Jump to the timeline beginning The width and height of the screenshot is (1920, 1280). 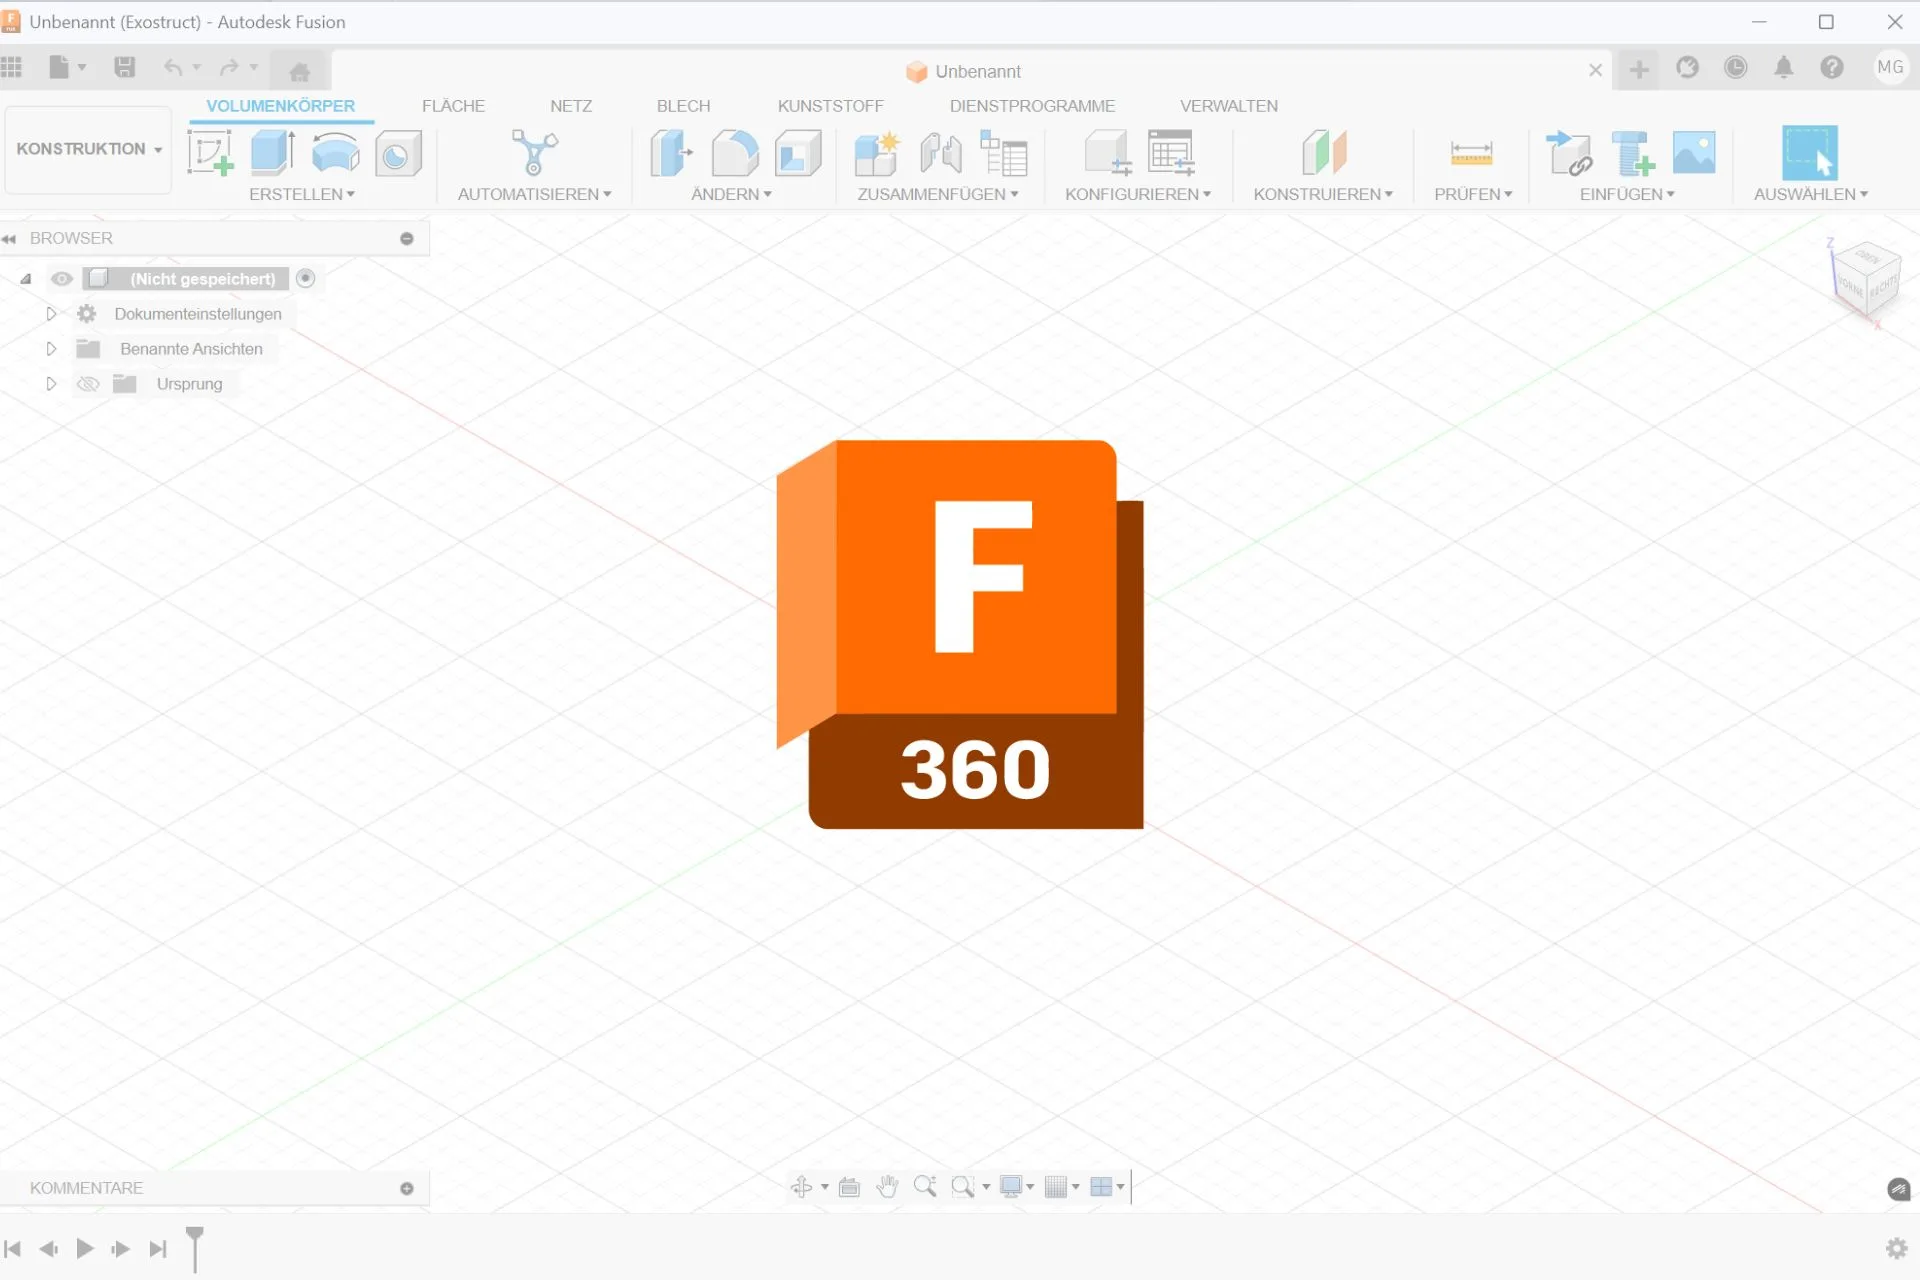coord(12,1249)
